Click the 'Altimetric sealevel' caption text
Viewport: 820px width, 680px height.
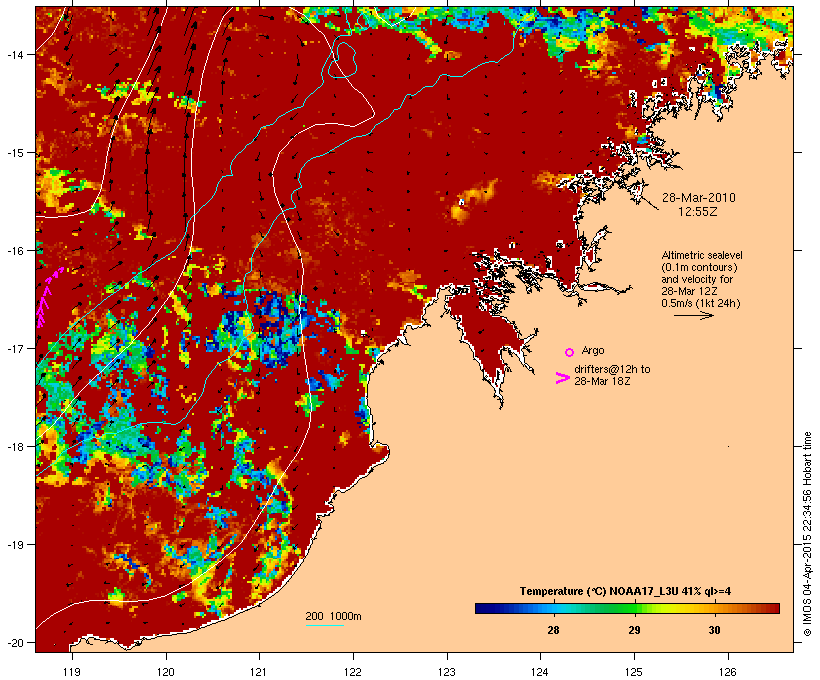pyautogui.click(x=702, y=255)
